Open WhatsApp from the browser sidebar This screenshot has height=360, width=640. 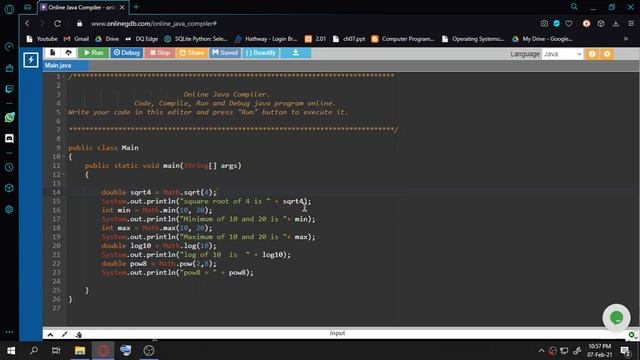[9, 118]
